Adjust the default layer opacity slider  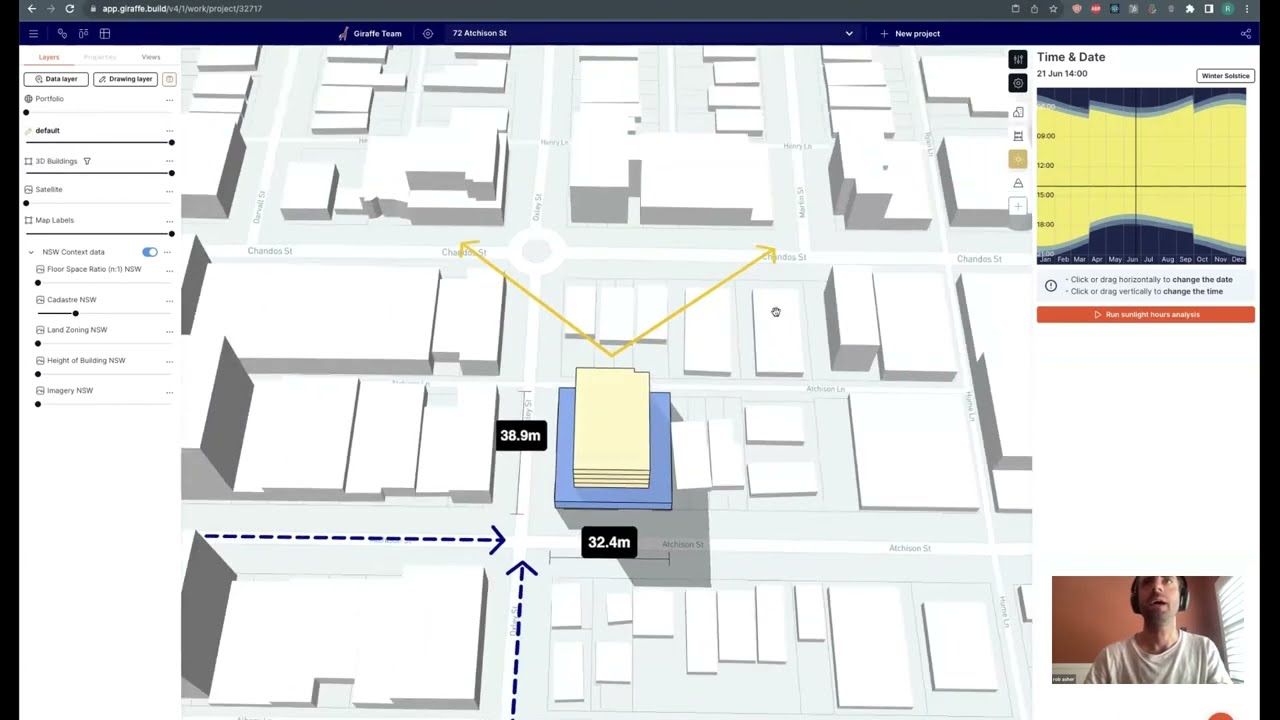(99, 142)
